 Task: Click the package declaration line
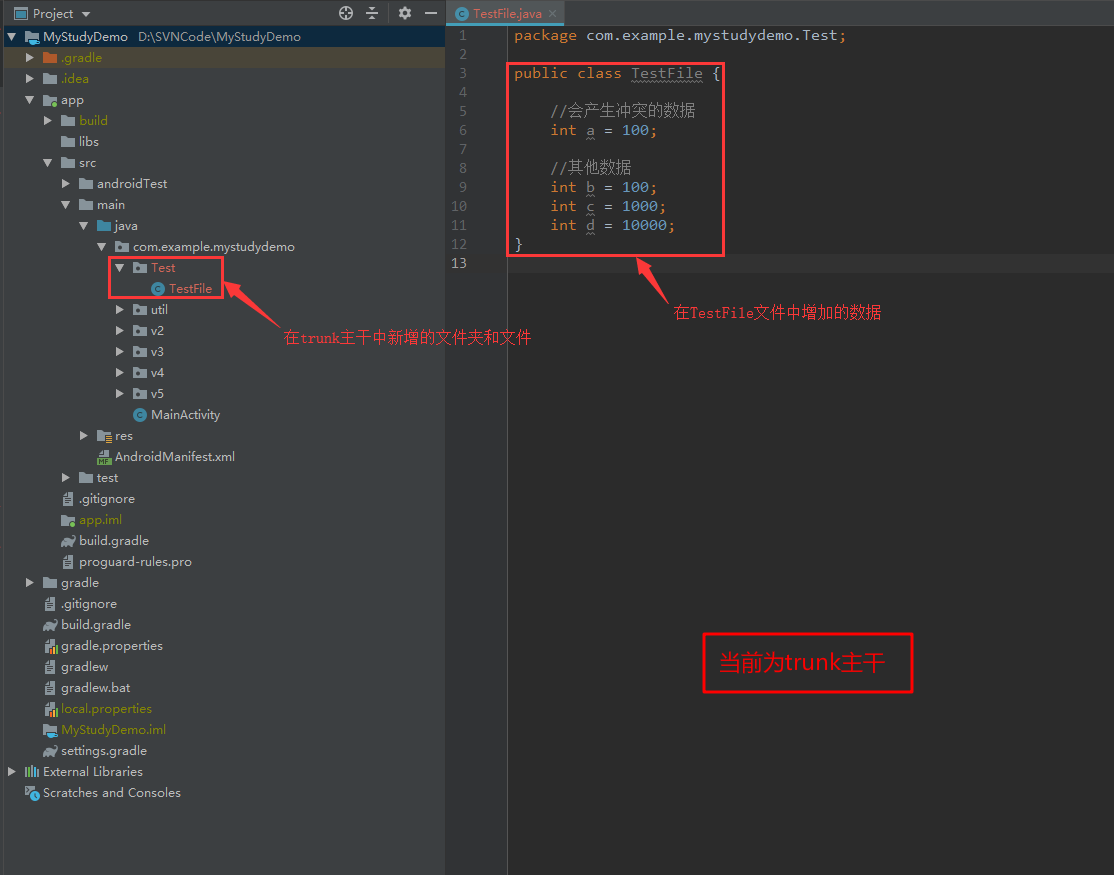(x=680, y=36)
